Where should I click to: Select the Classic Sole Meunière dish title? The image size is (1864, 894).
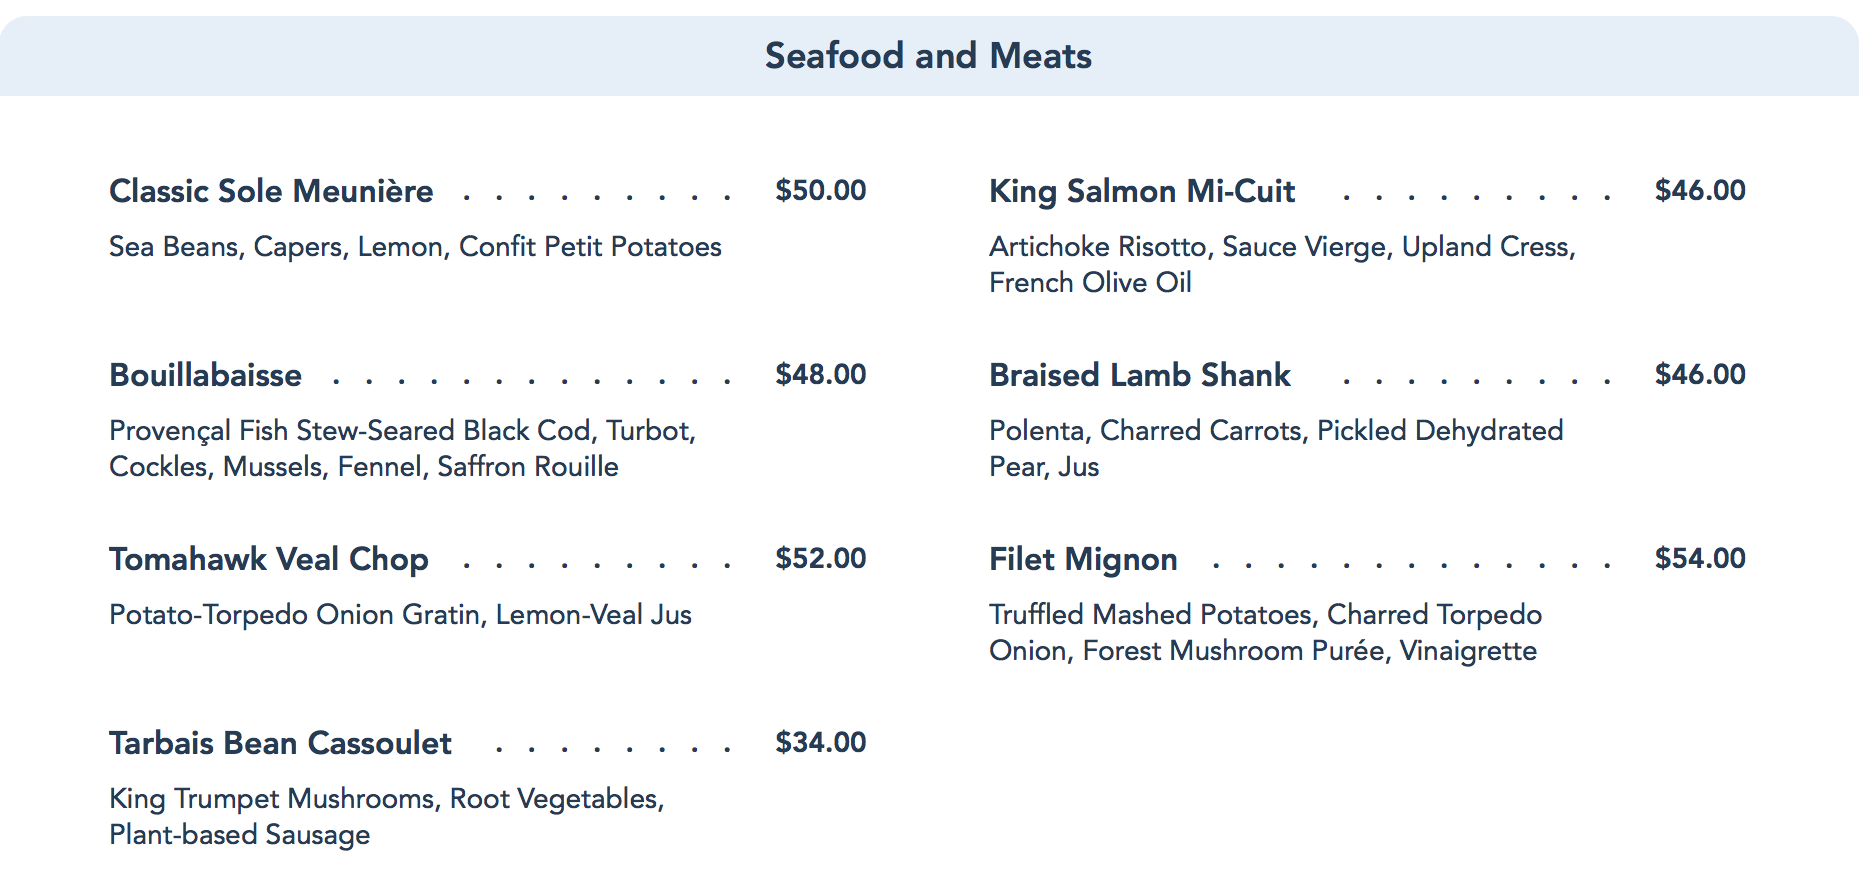pos(271,191)
